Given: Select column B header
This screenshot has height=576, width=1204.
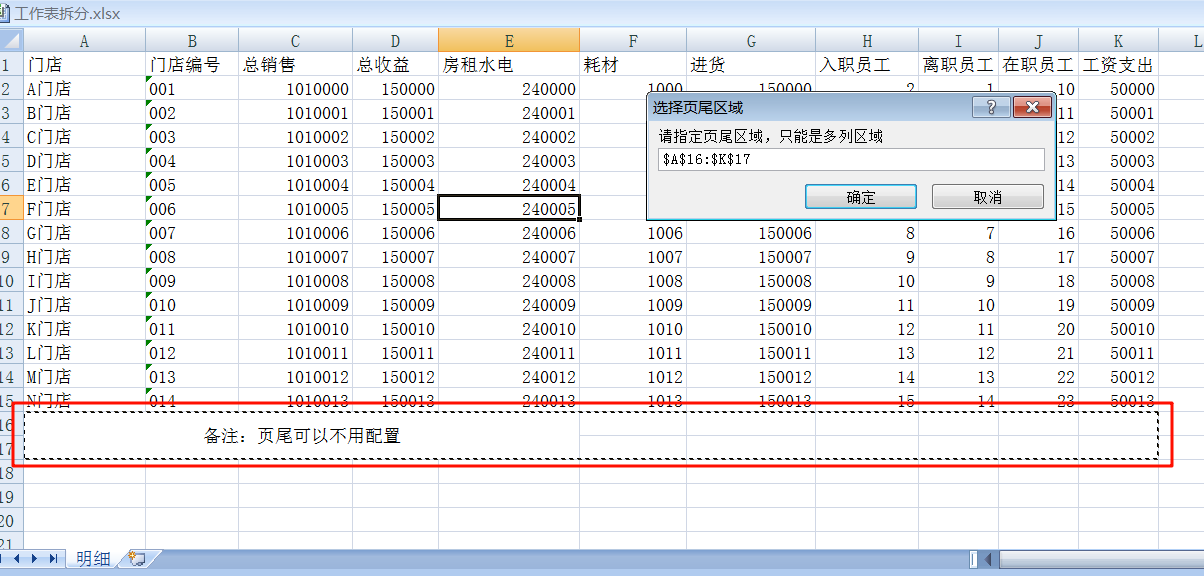Looking at the screenshot, I should coord(192,41).
